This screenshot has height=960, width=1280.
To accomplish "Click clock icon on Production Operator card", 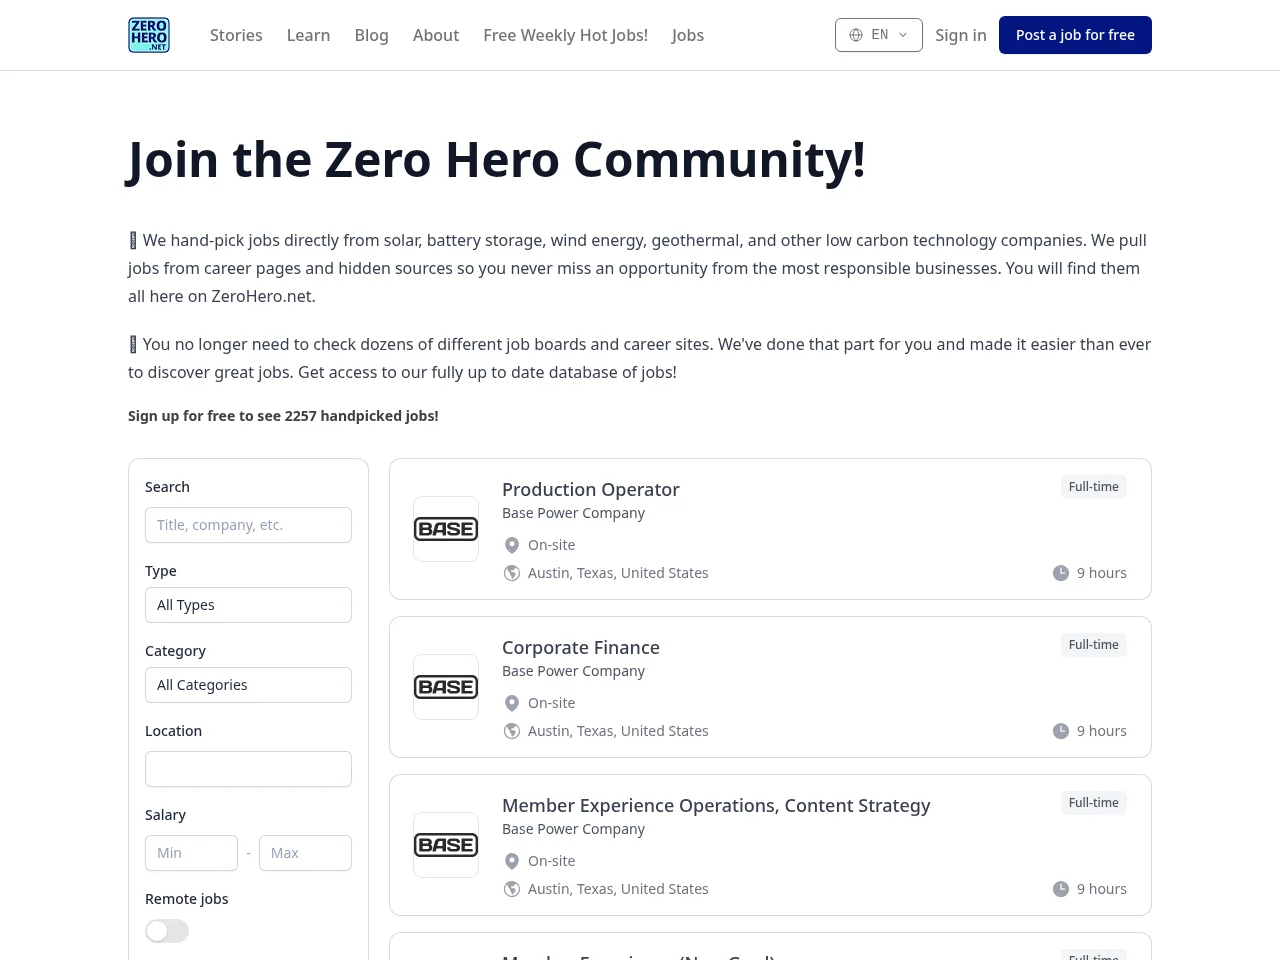I will [x=1061, y=573].
